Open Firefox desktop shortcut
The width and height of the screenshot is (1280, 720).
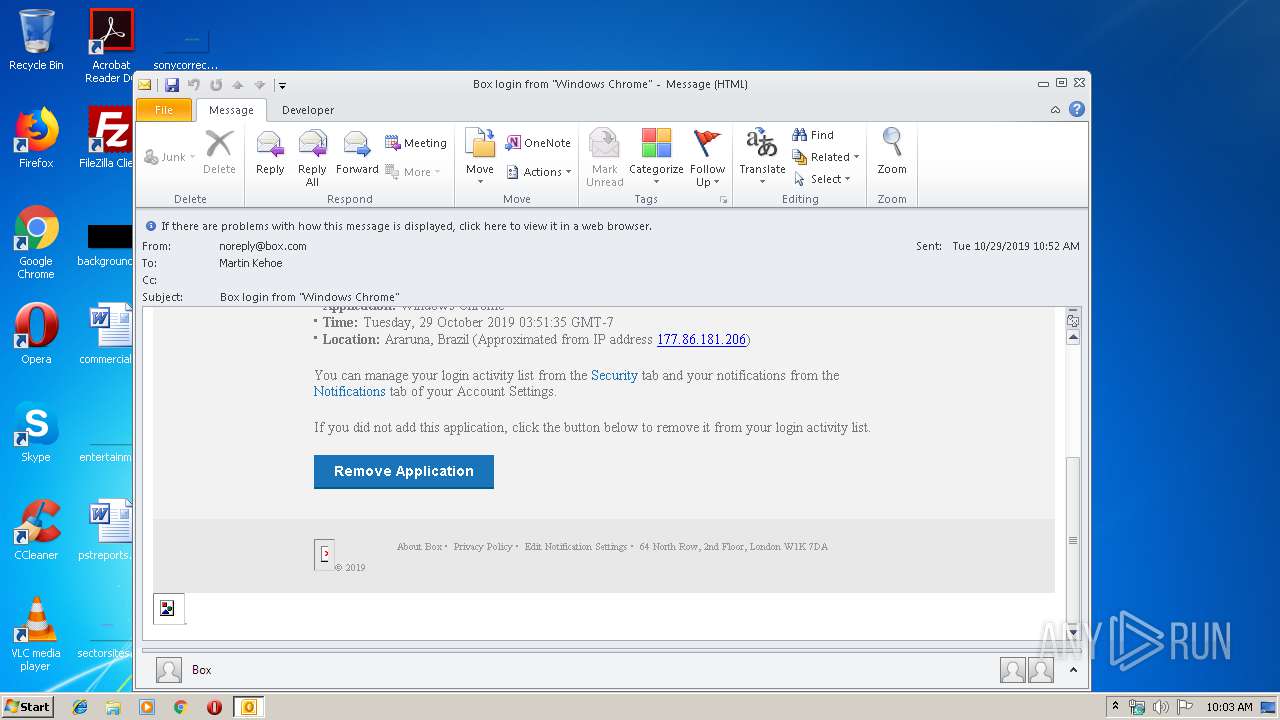(36, 138)
